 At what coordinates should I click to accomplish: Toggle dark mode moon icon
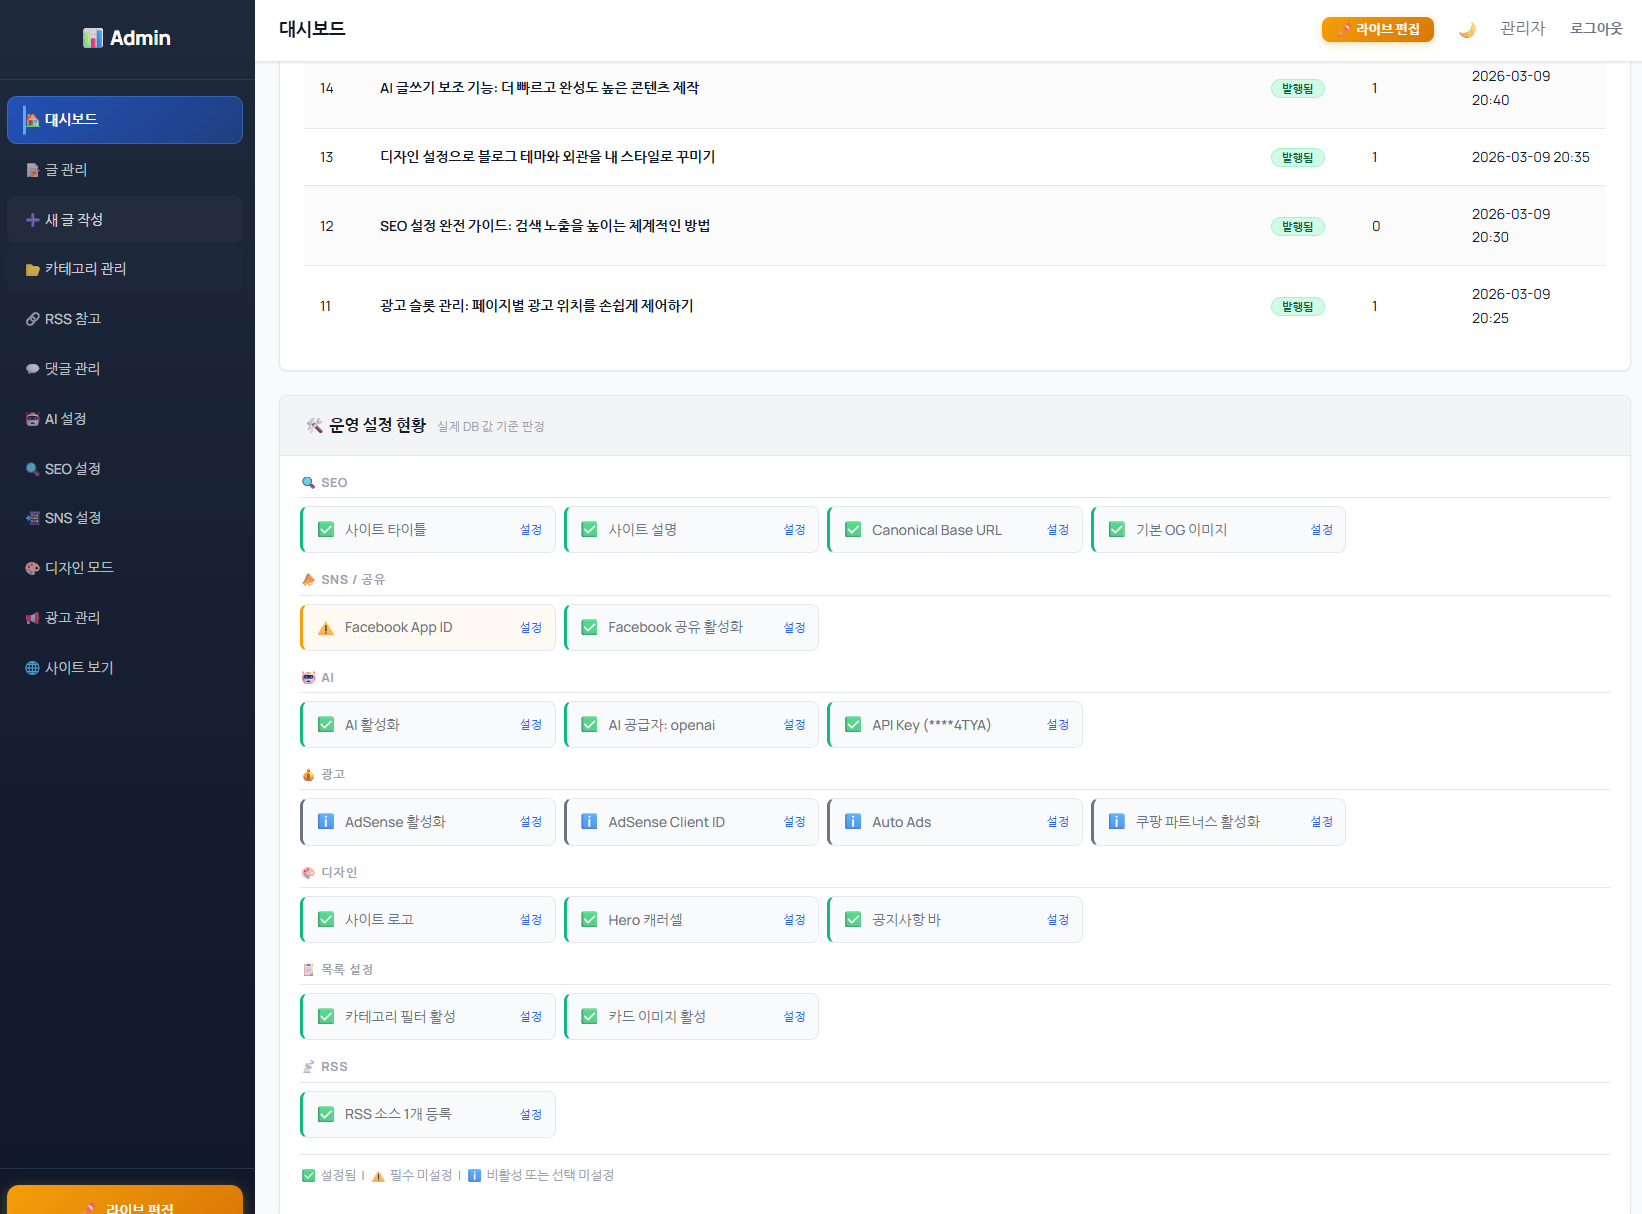pyautogui.click(x=1467, y=30)
